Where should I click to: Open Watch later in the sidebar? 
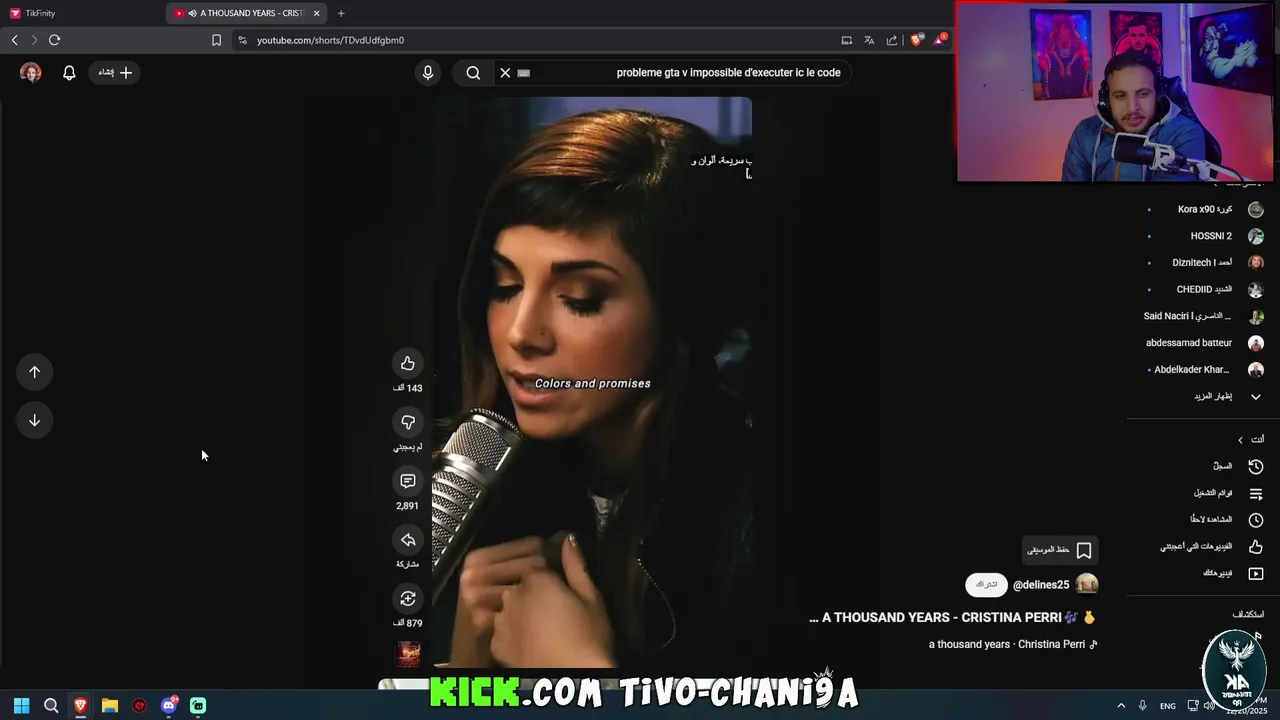tap(1226, 520)
